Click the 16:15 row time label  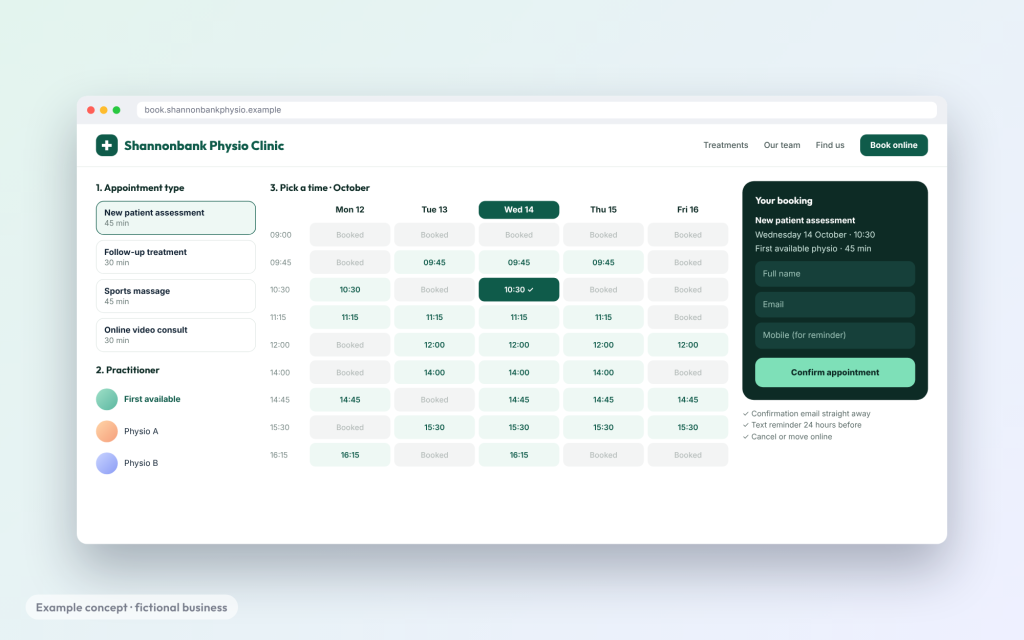[279, 455]
